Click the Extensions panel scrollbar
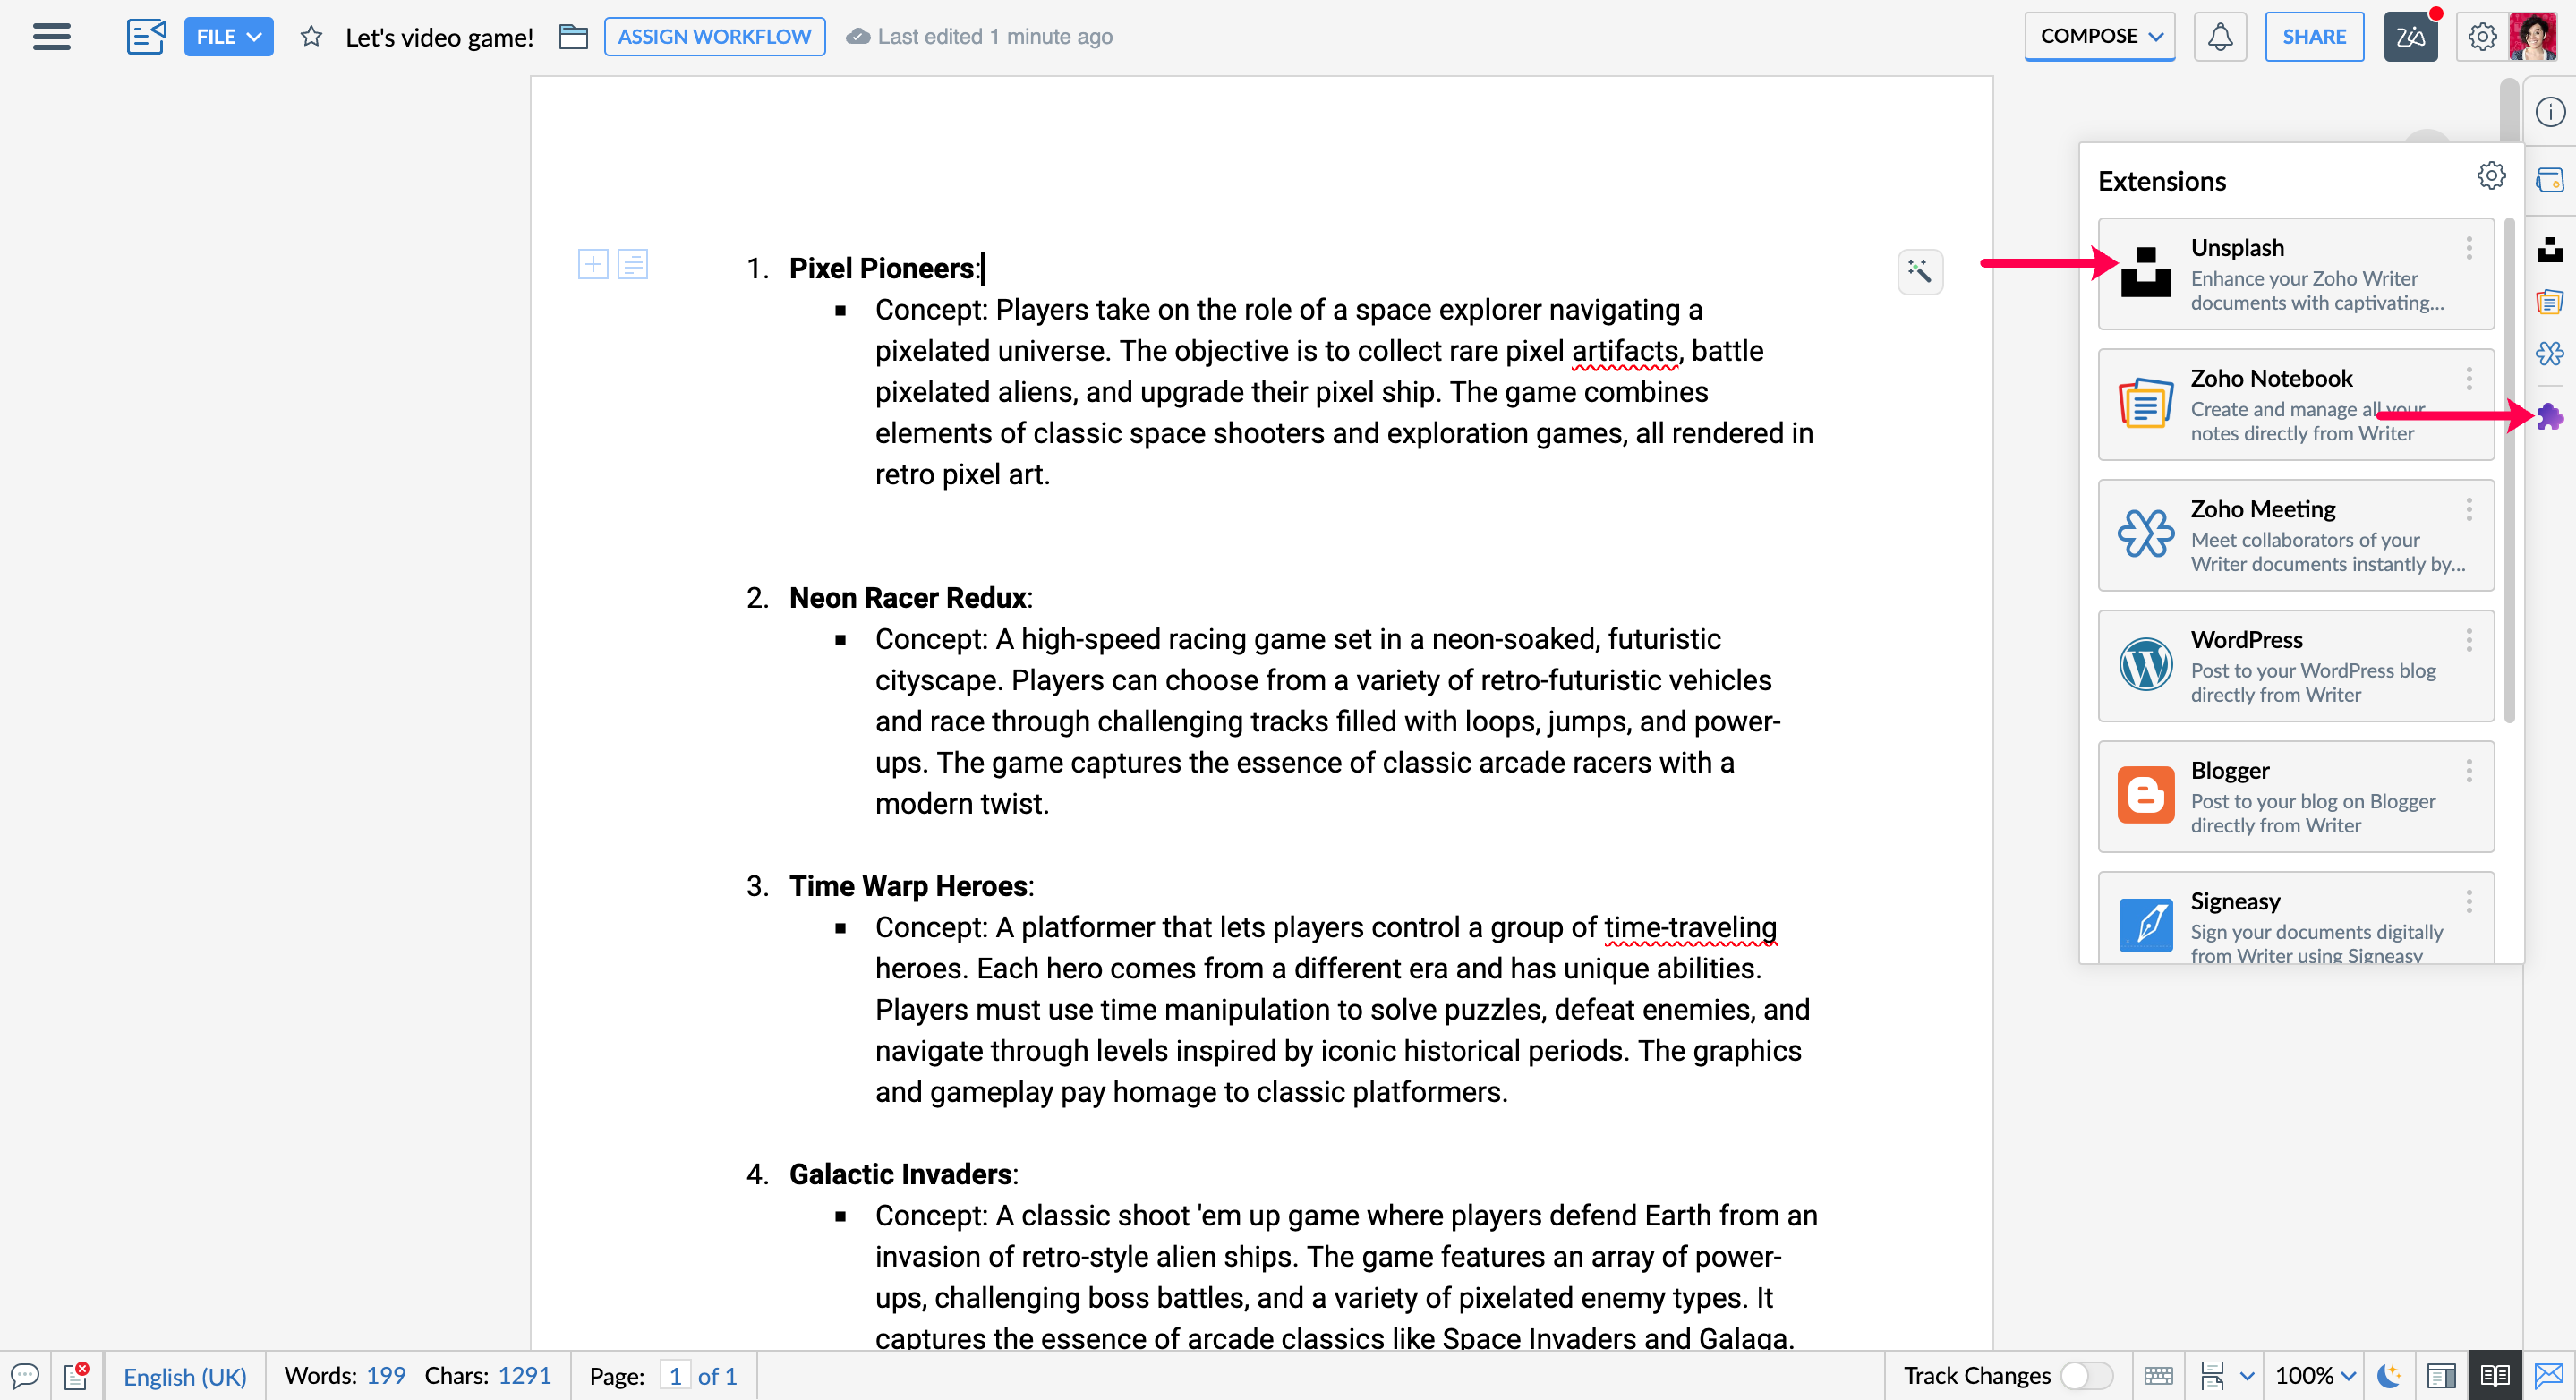 2509,470
